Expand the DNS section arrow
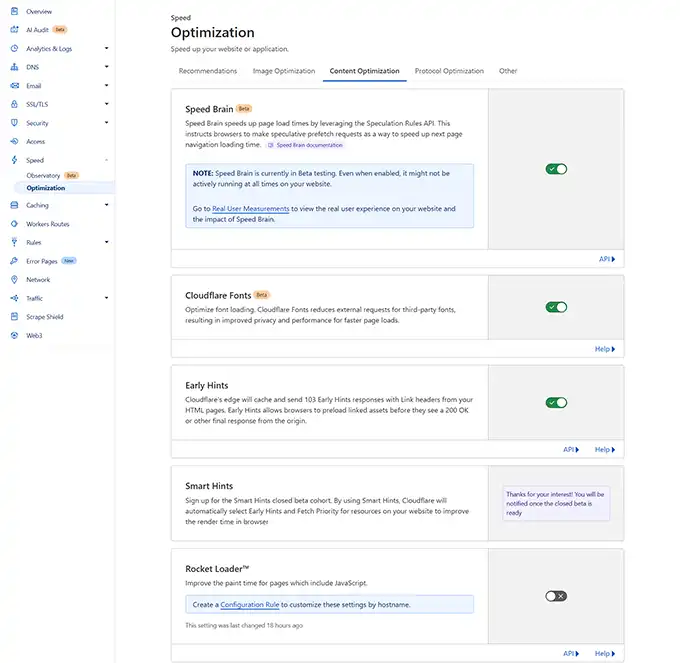This screenshot has width=680, height=663. coord(106,67)
